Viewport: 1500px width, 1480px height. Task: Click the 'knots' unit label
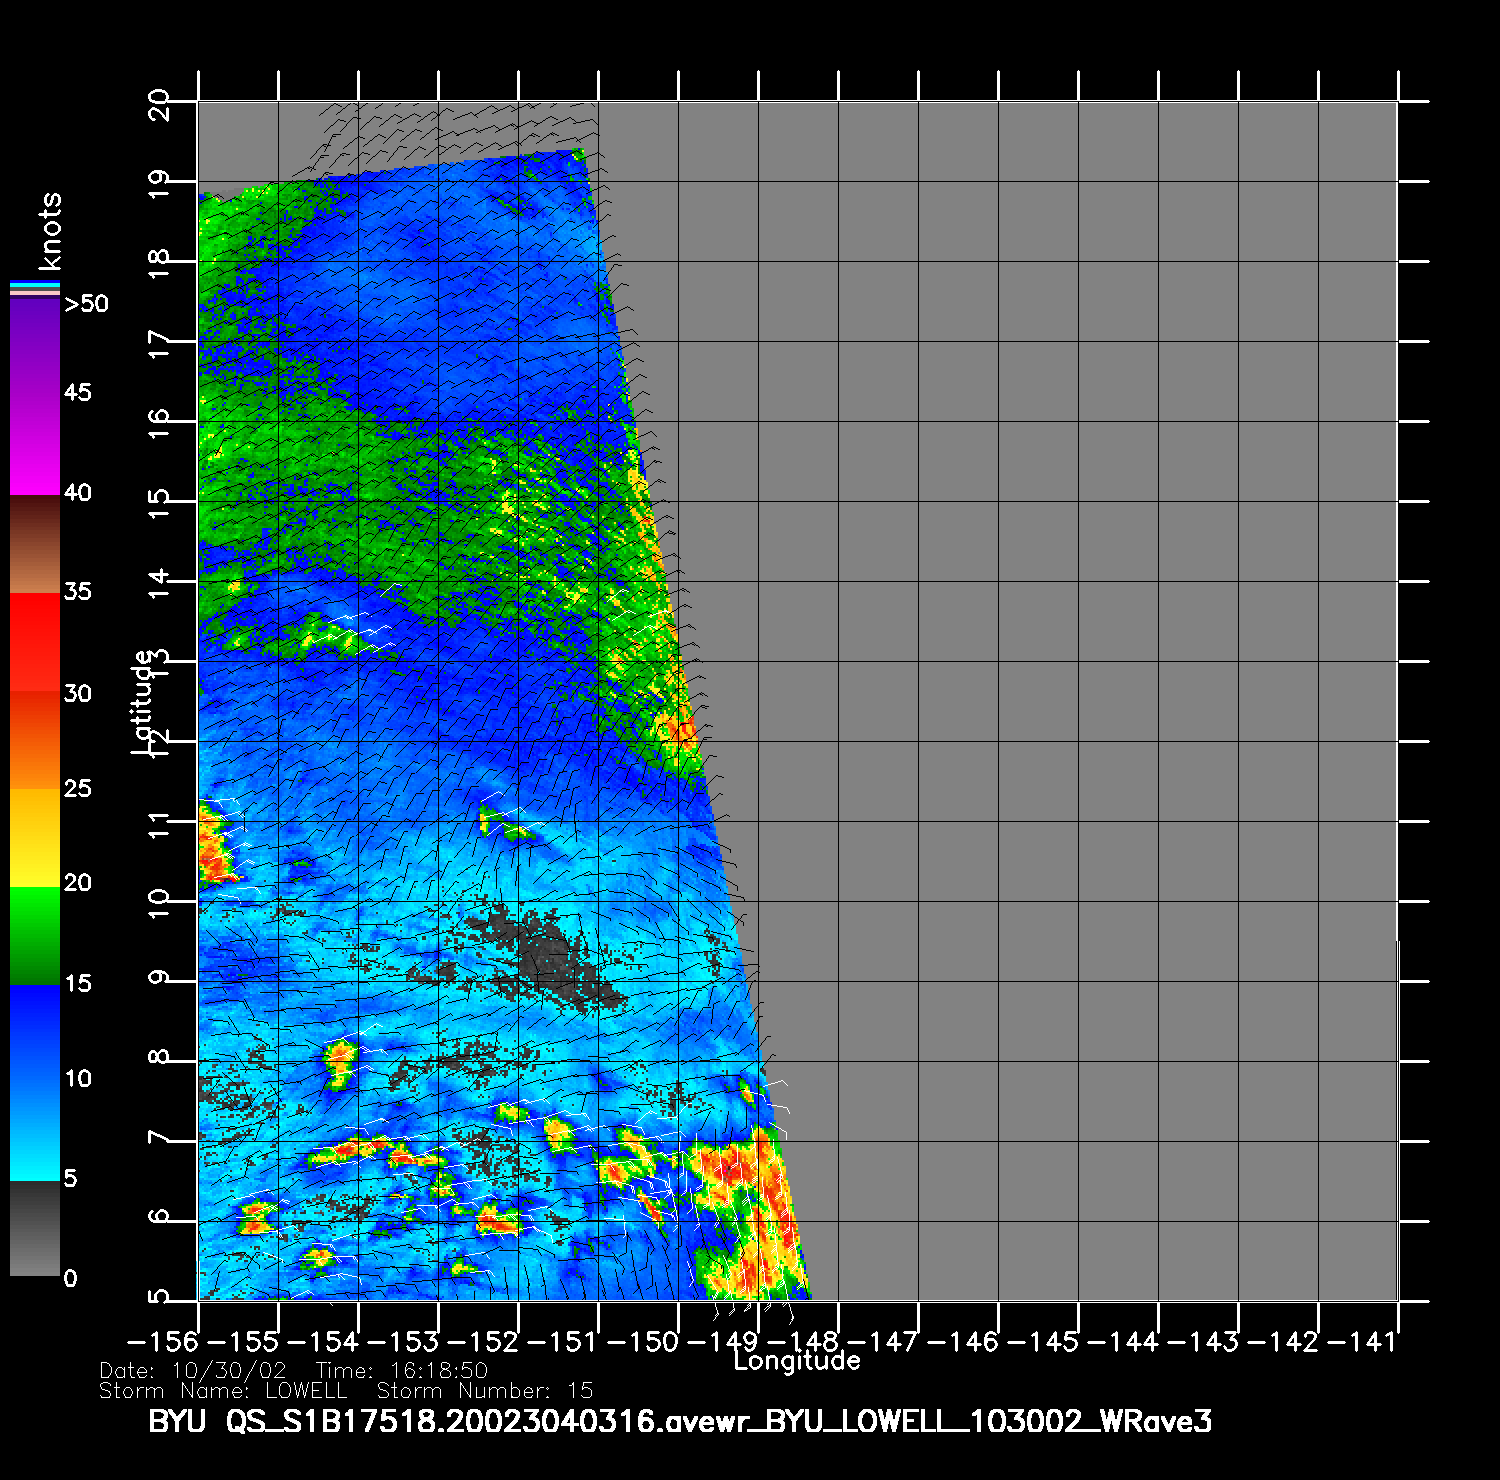tap(49, 231)
